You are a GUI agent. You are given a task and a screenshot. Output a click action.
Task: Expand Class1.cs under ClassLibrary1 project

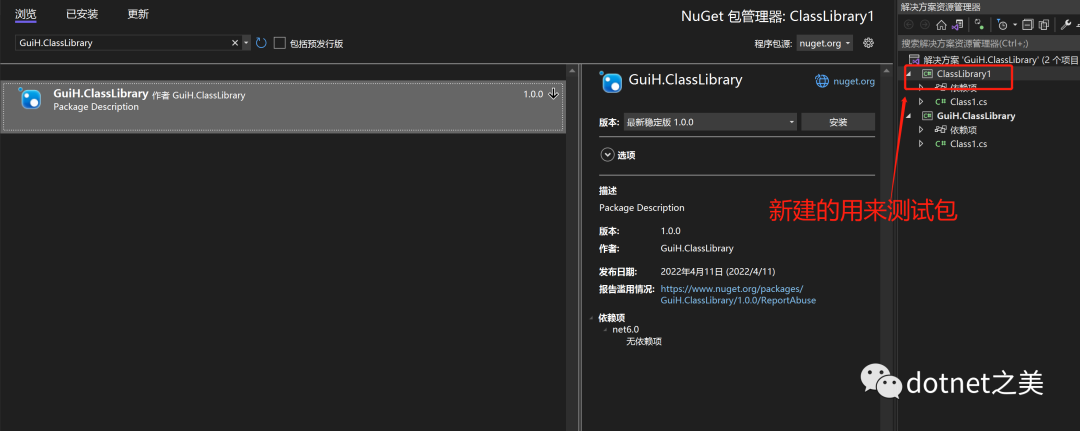point(921,102)
